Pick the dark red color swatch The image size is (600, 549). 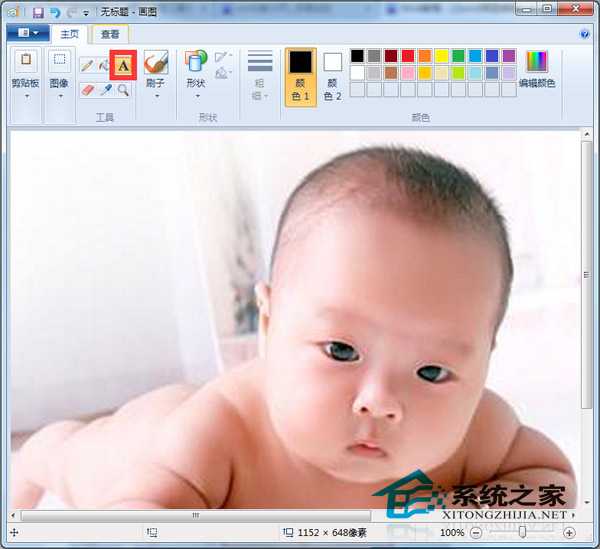[391, 56]
